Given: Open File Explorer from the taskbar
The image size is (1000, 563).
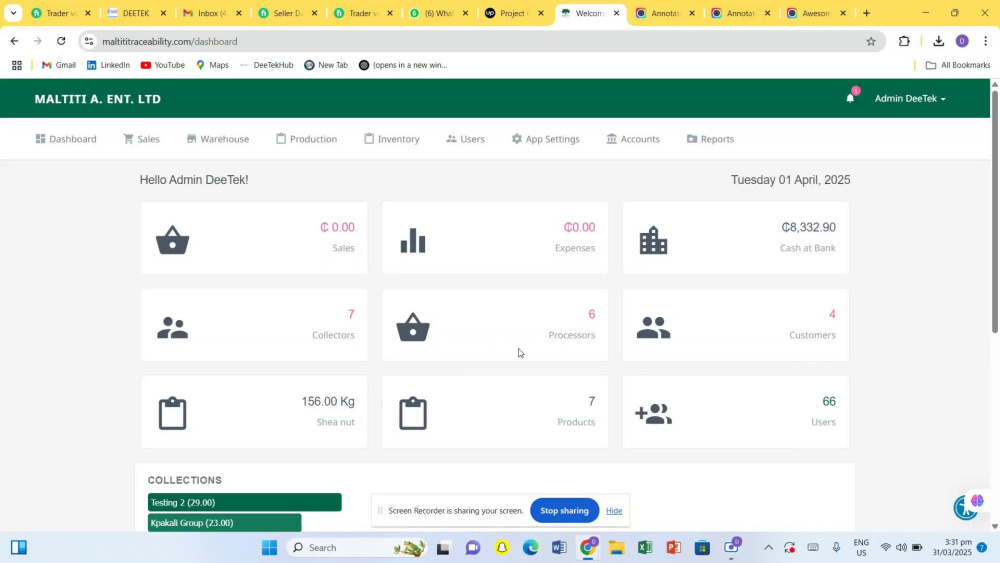Looking at the screenshot, I should pyautogui.click(x=615, y=548).
